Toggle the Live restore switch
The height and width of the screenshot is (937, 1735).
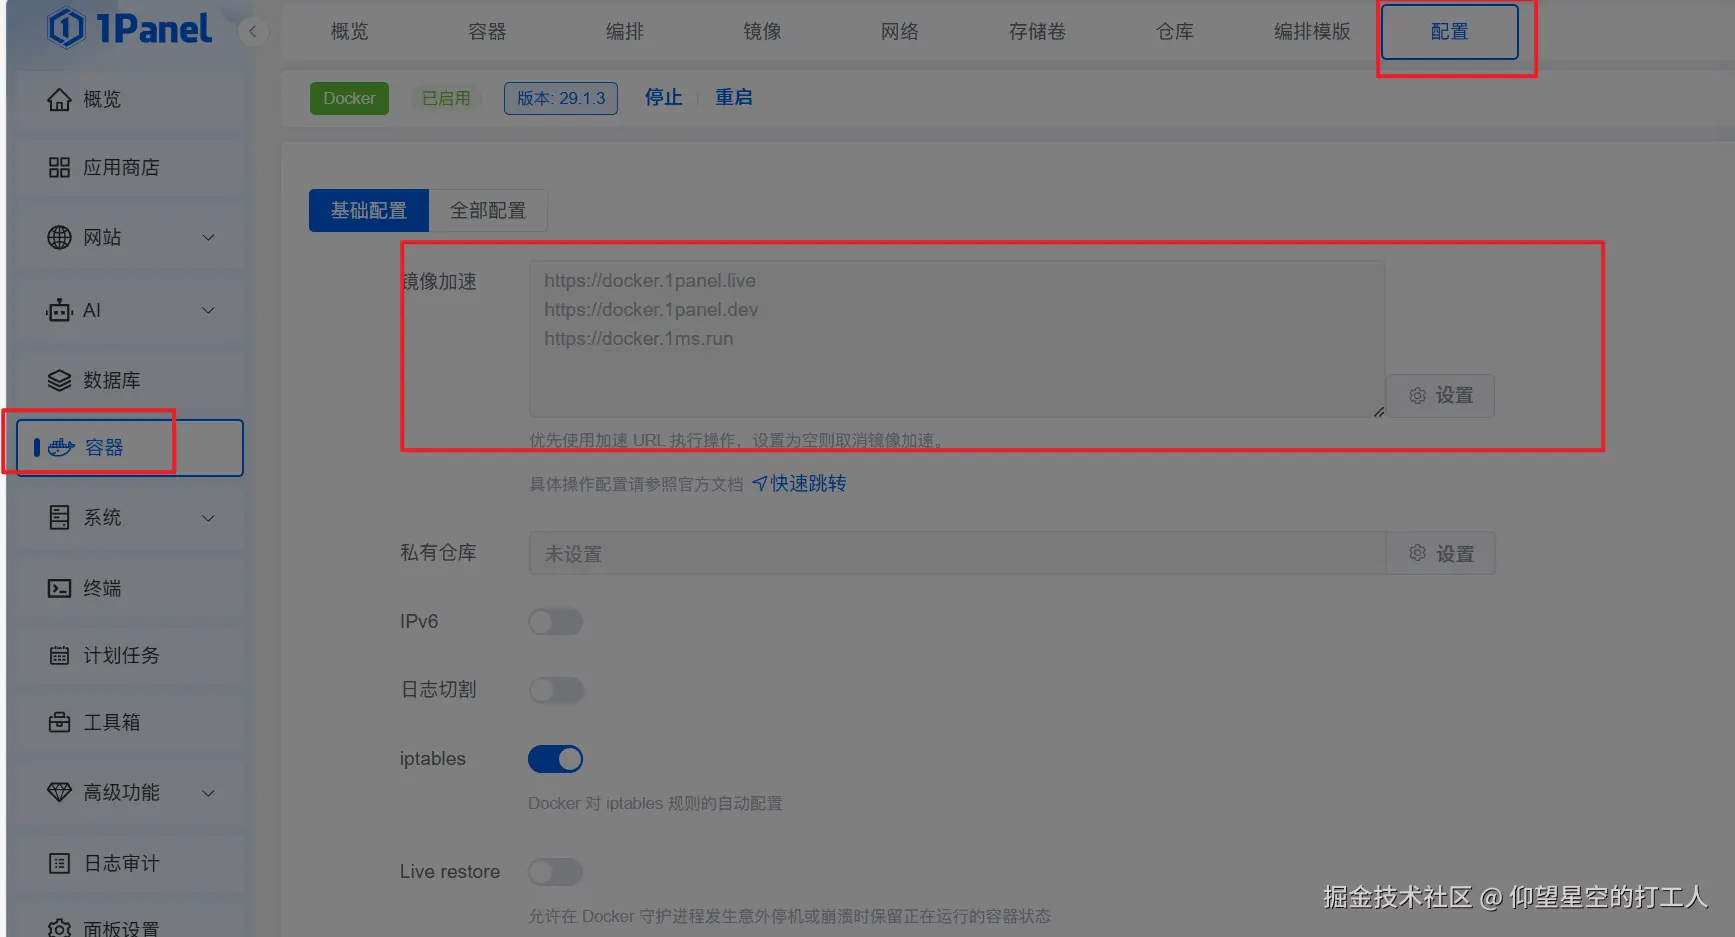(x=556, y=872)
